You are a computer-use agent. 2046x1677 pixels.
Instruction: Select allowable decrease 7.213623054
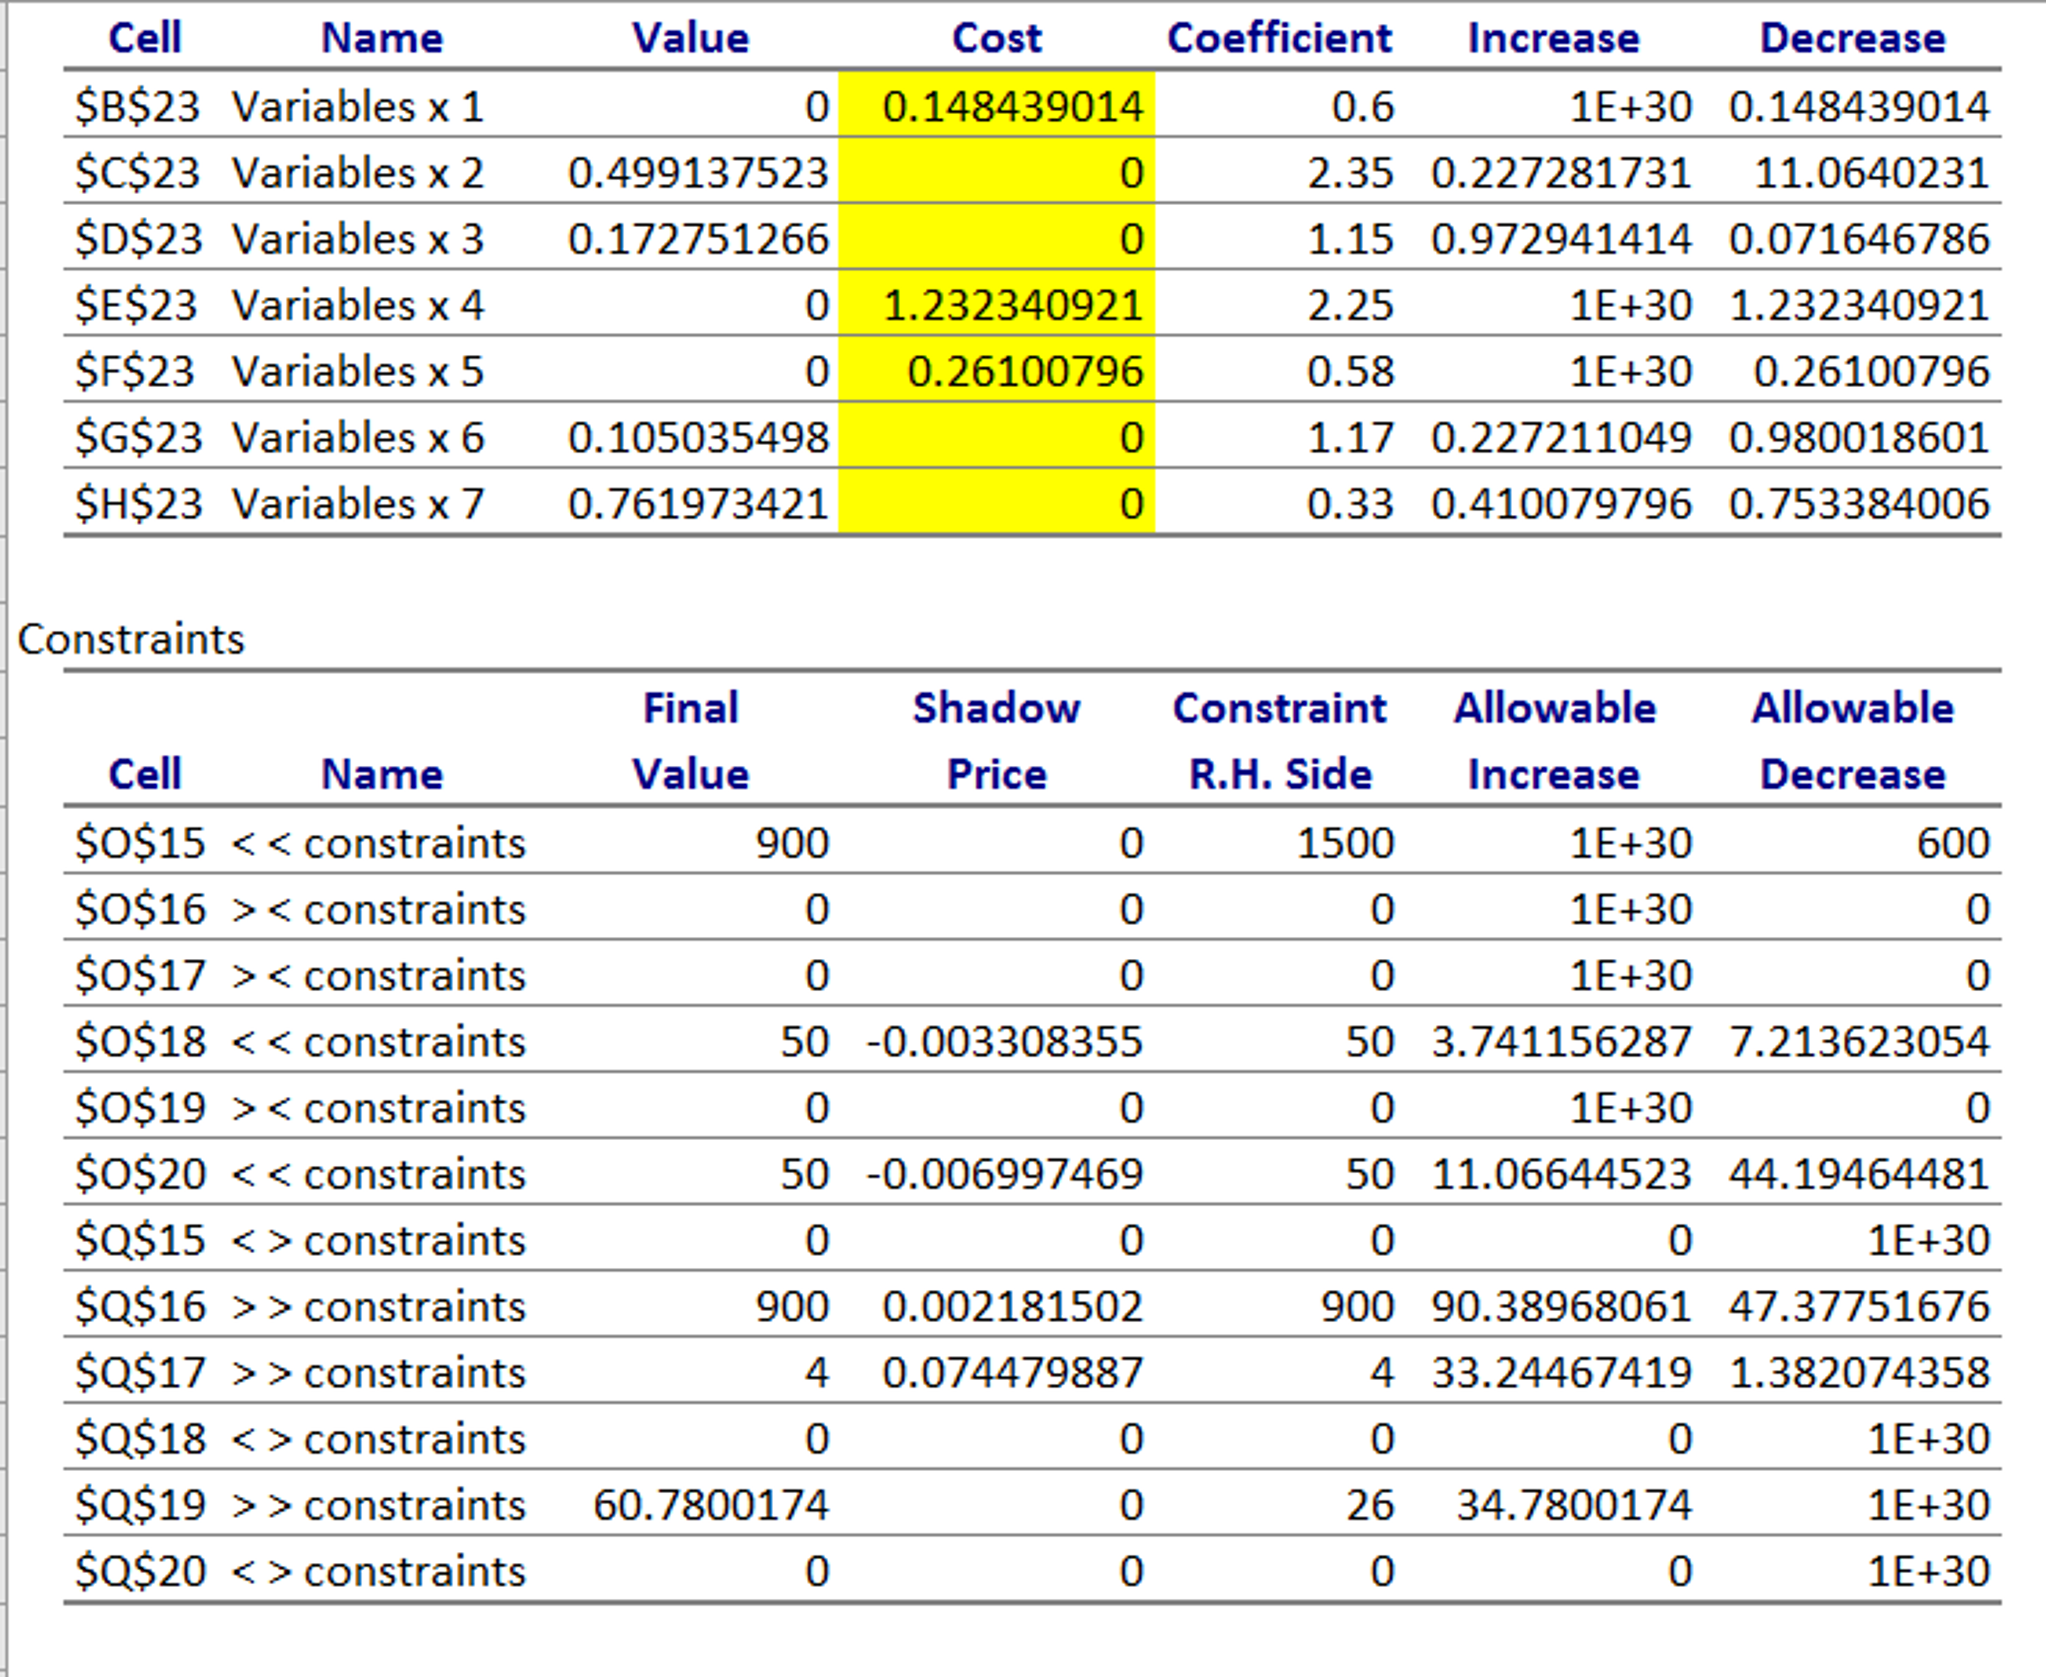tap(1859, 1042)
